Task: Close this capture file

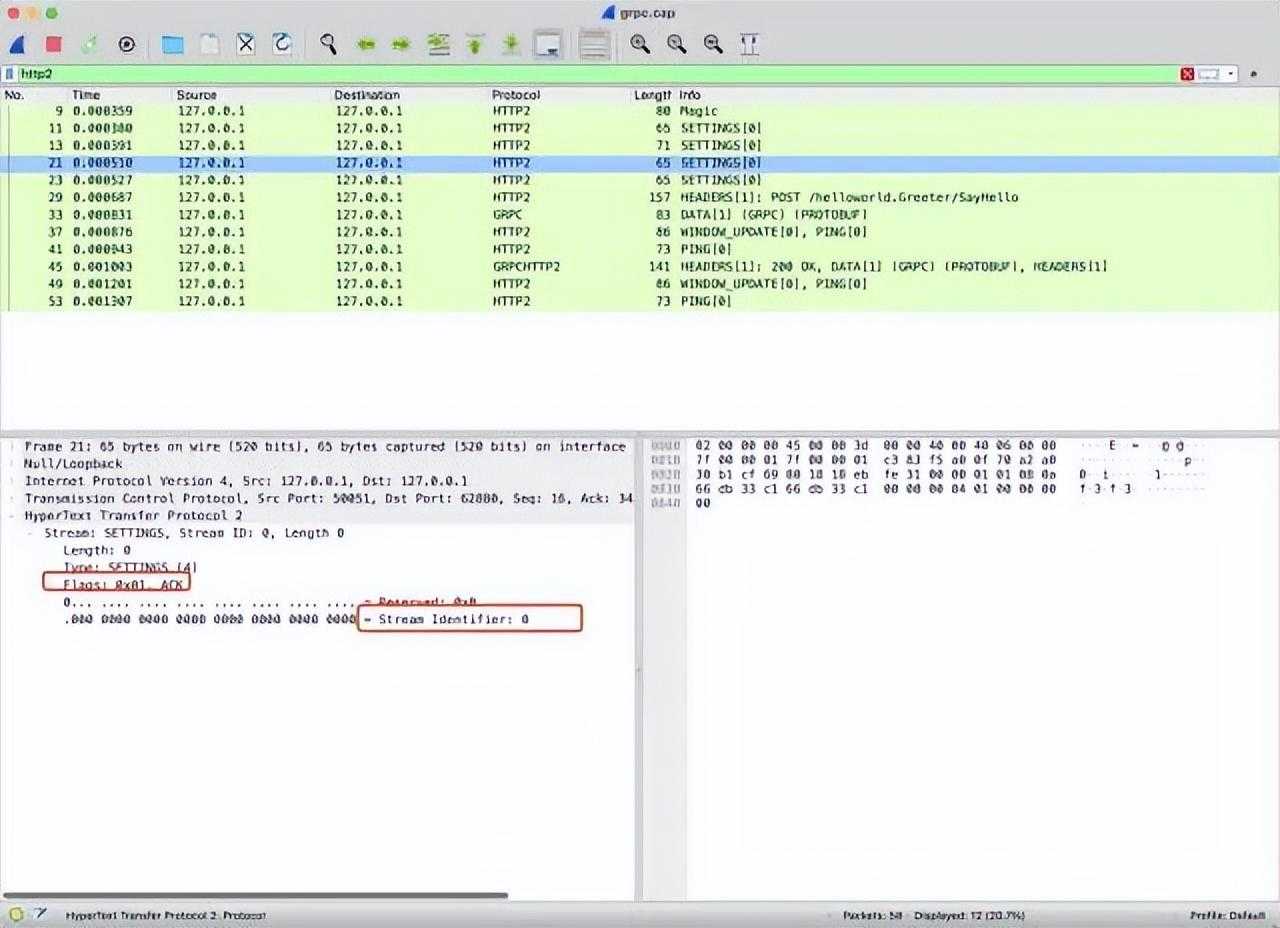Action: pyautogui.click(x=246, y=44)
